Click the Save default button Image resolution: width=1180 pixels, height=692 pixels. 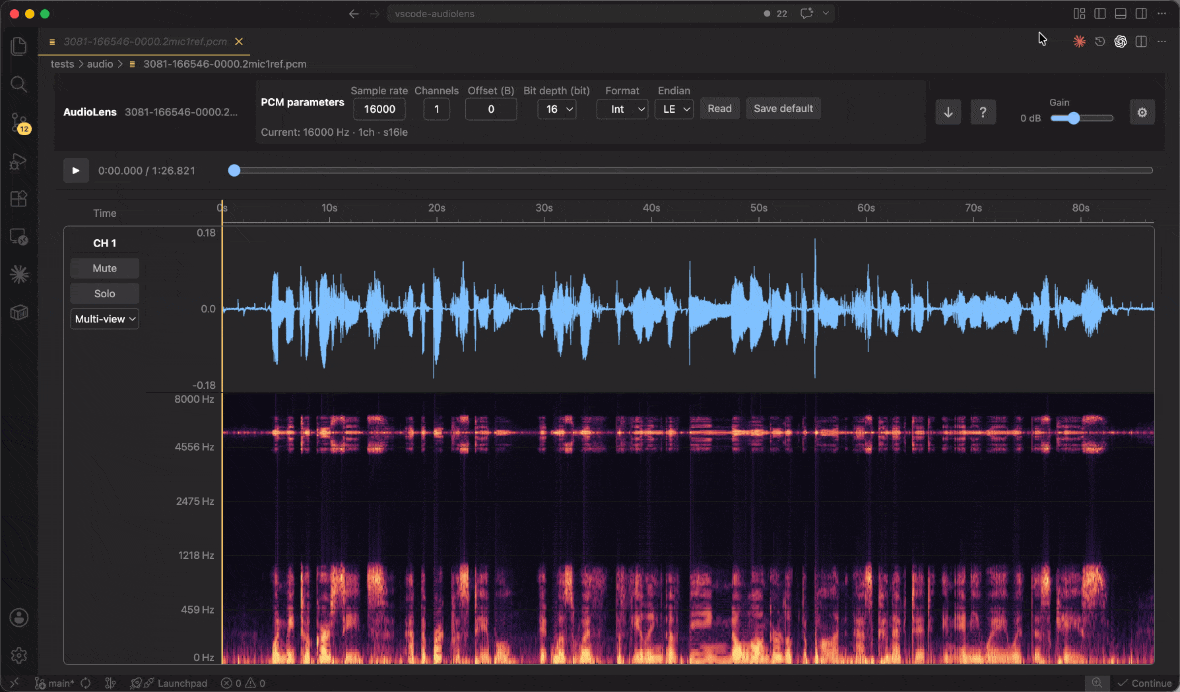(x=783, y=108)
